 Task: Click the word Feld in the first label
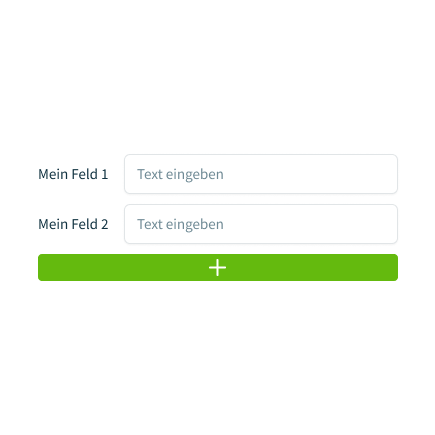point(85,174)
